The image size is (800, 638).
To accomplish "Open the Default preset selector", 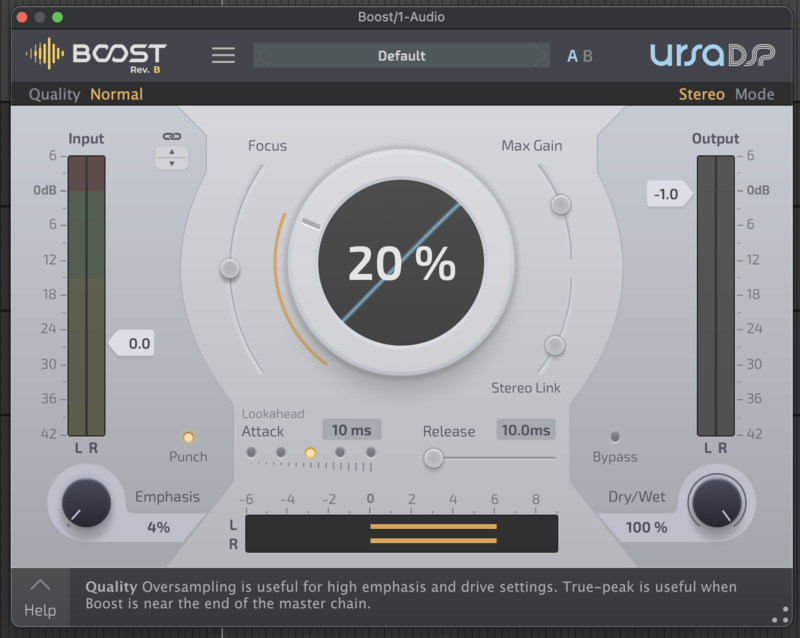I will (x=402, y=55).
